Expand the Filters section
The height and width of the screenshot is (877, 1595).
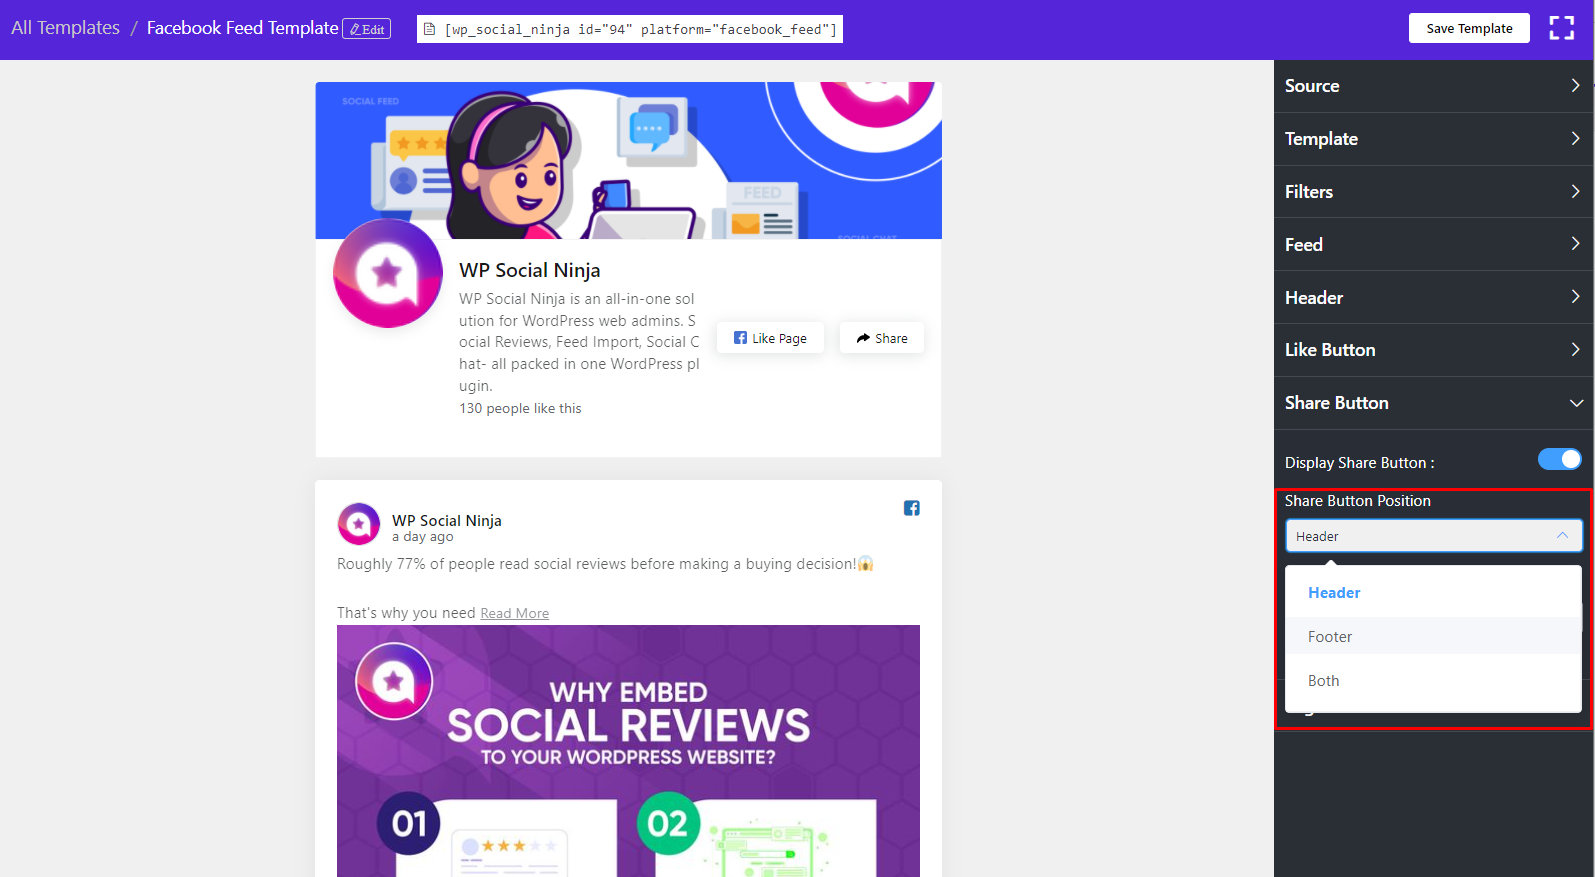point(1433,192)
